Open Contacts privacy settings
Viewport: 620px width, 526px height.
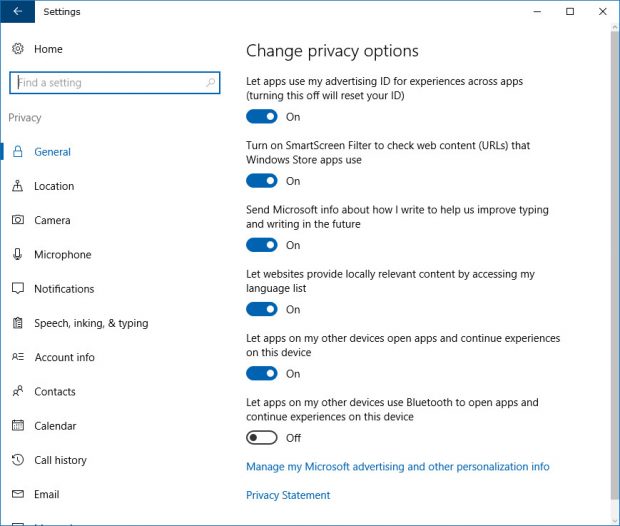[55, 392]
